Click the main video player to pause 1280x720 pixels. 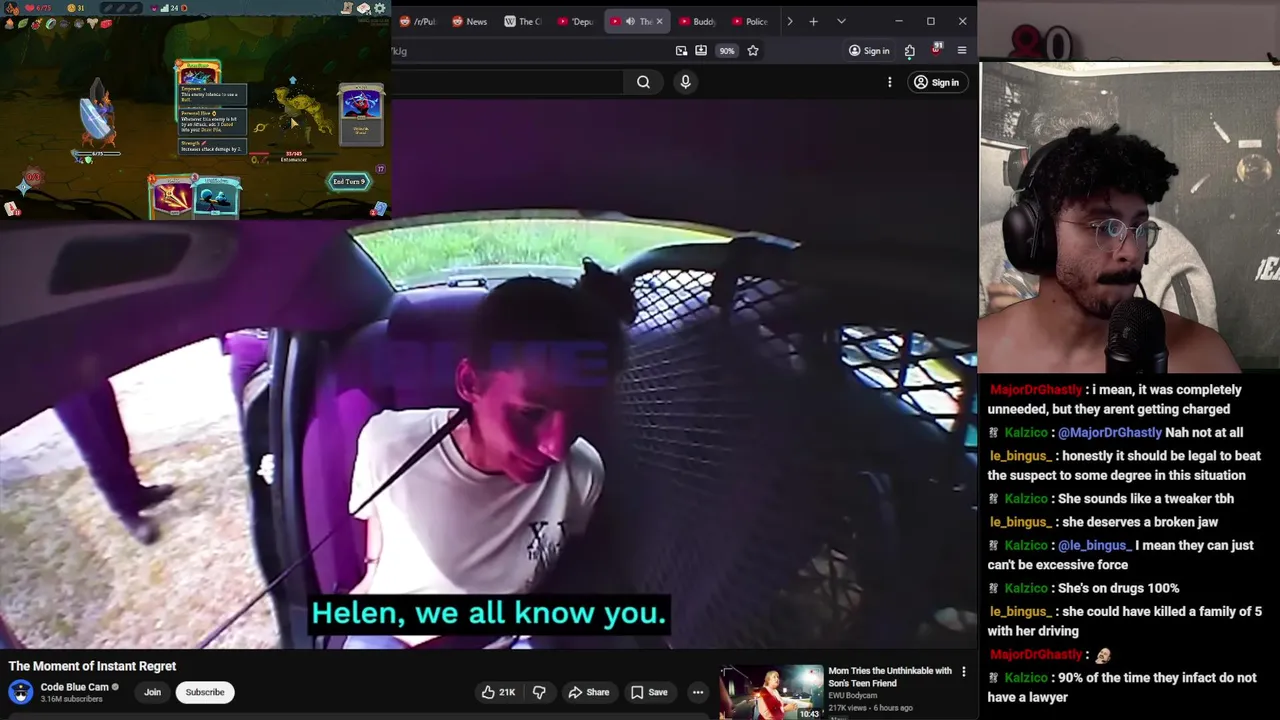488,375
